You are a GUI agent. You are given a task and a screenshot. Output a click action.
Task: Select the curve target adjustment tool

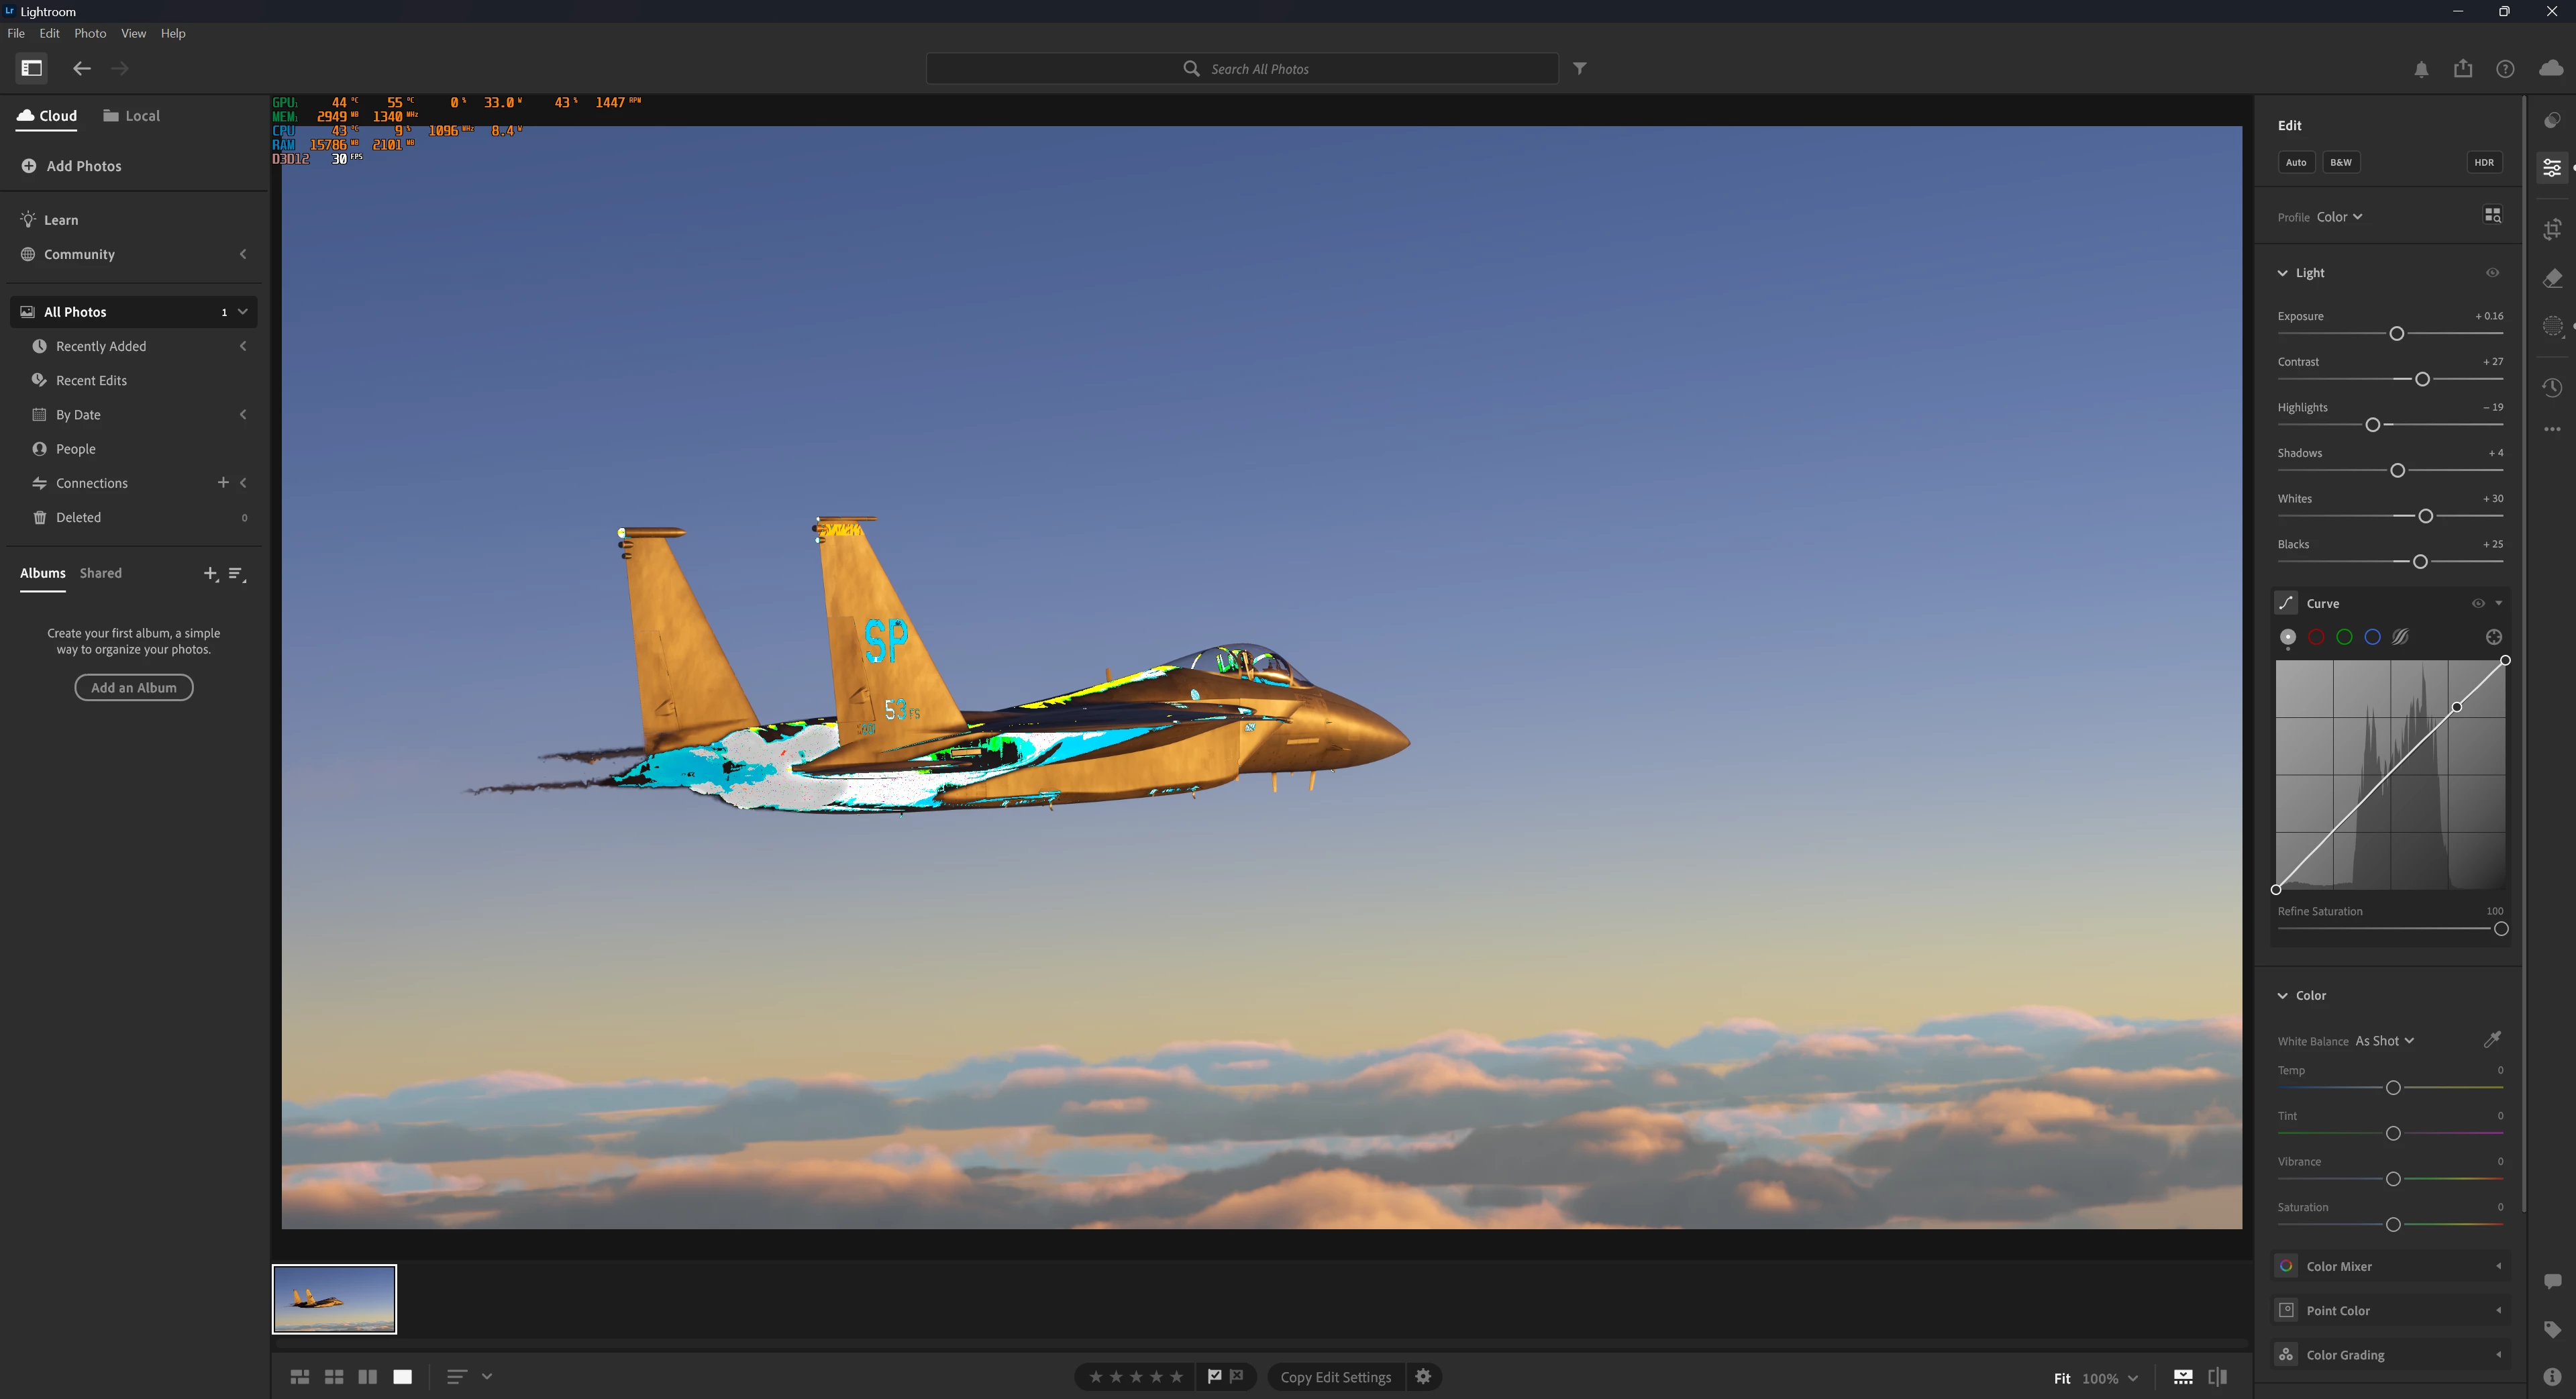(x=2493, y=637)
